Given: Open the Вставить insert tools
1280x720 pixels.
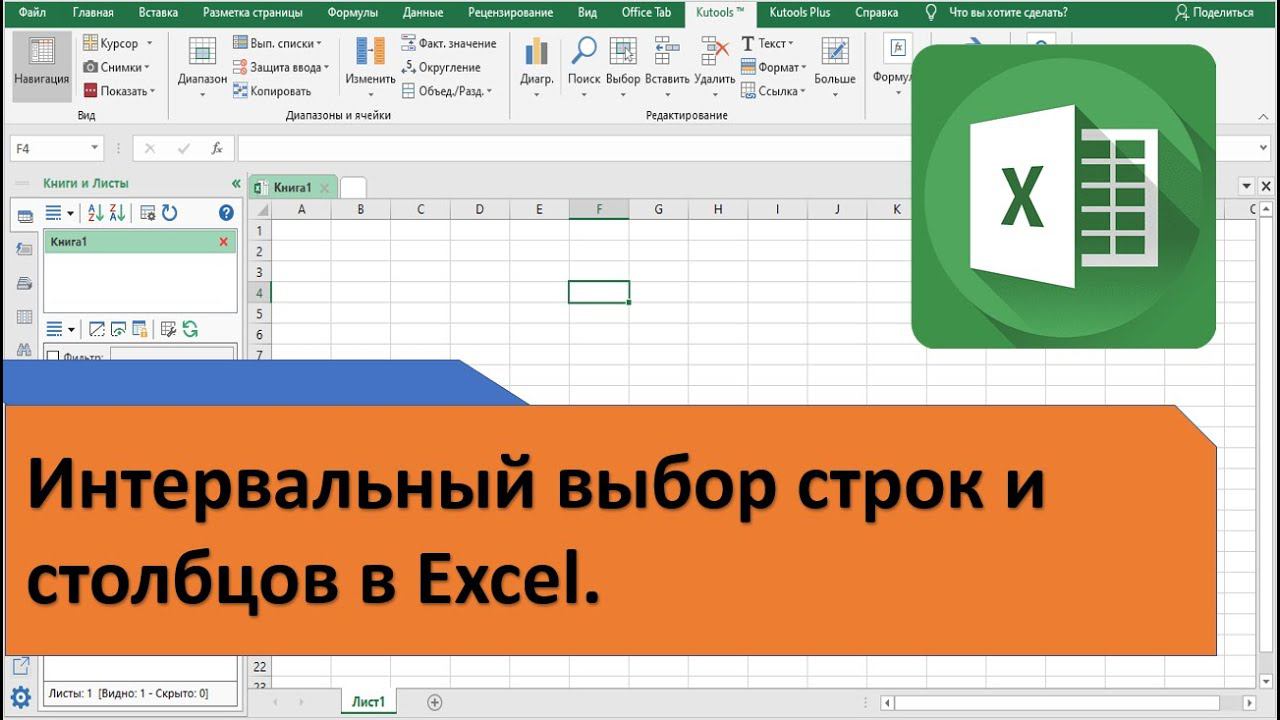Looking at the screenshot, I should click(667, 66).
